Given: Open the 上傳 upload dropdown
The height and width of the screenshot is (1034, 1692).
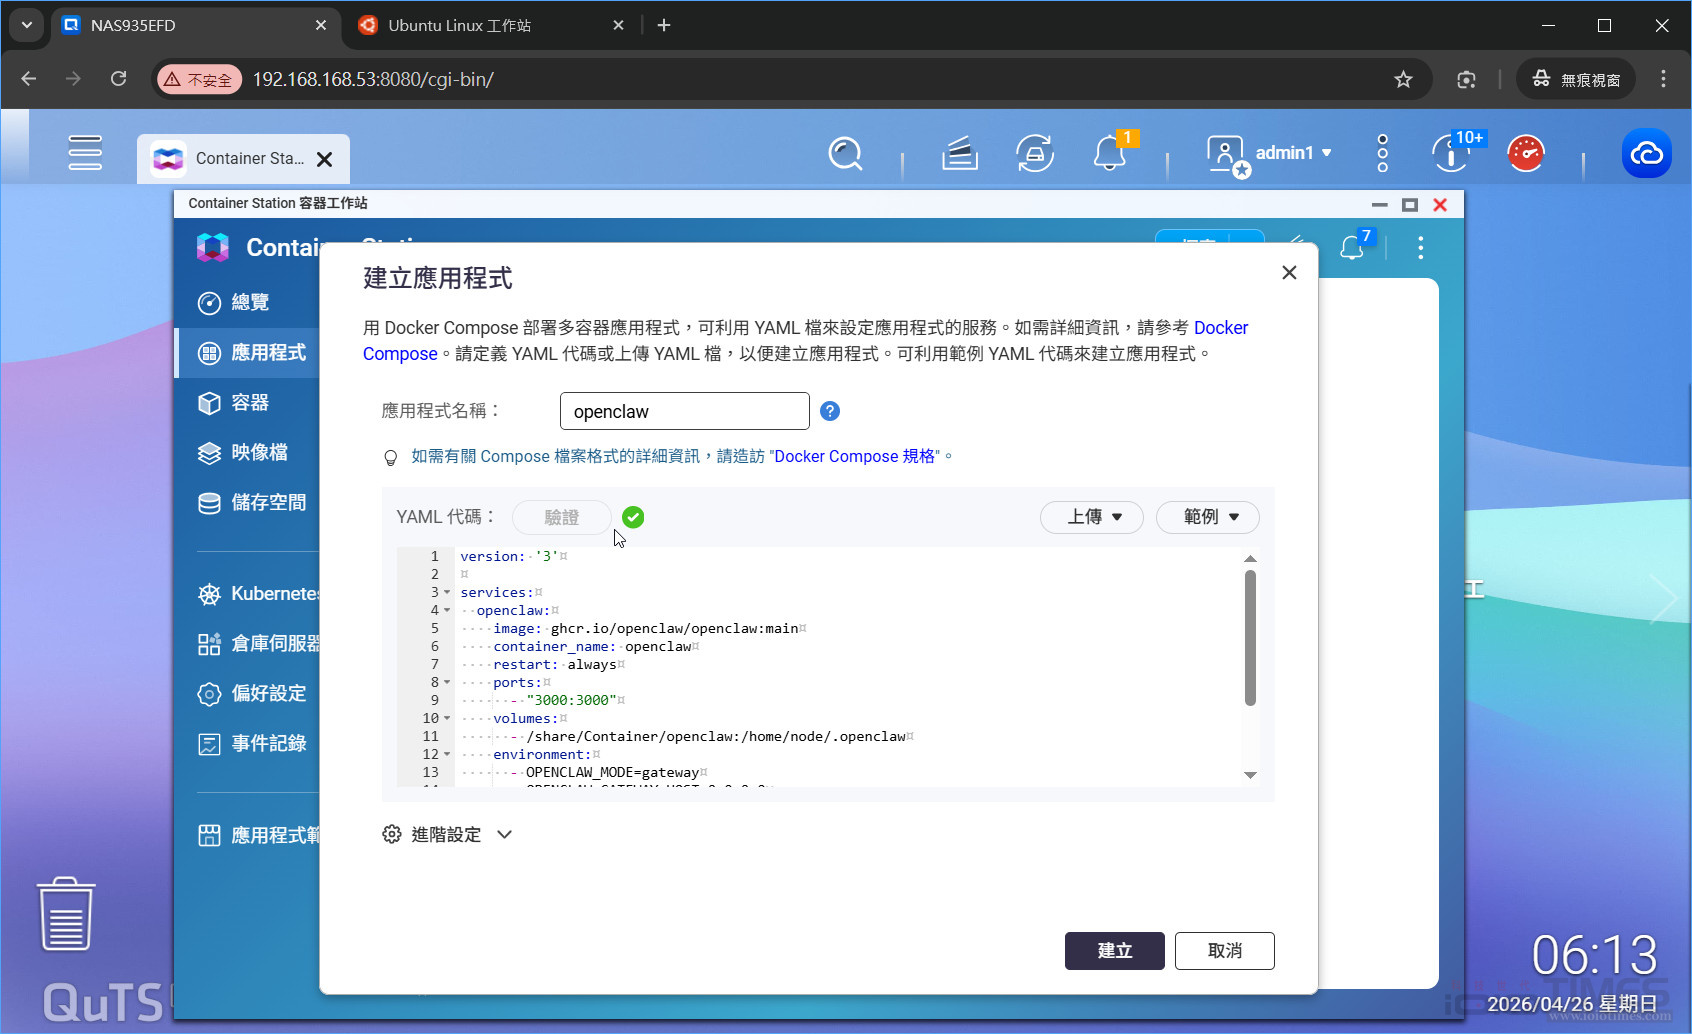Looking at the screenshot, I should 1092,517.
